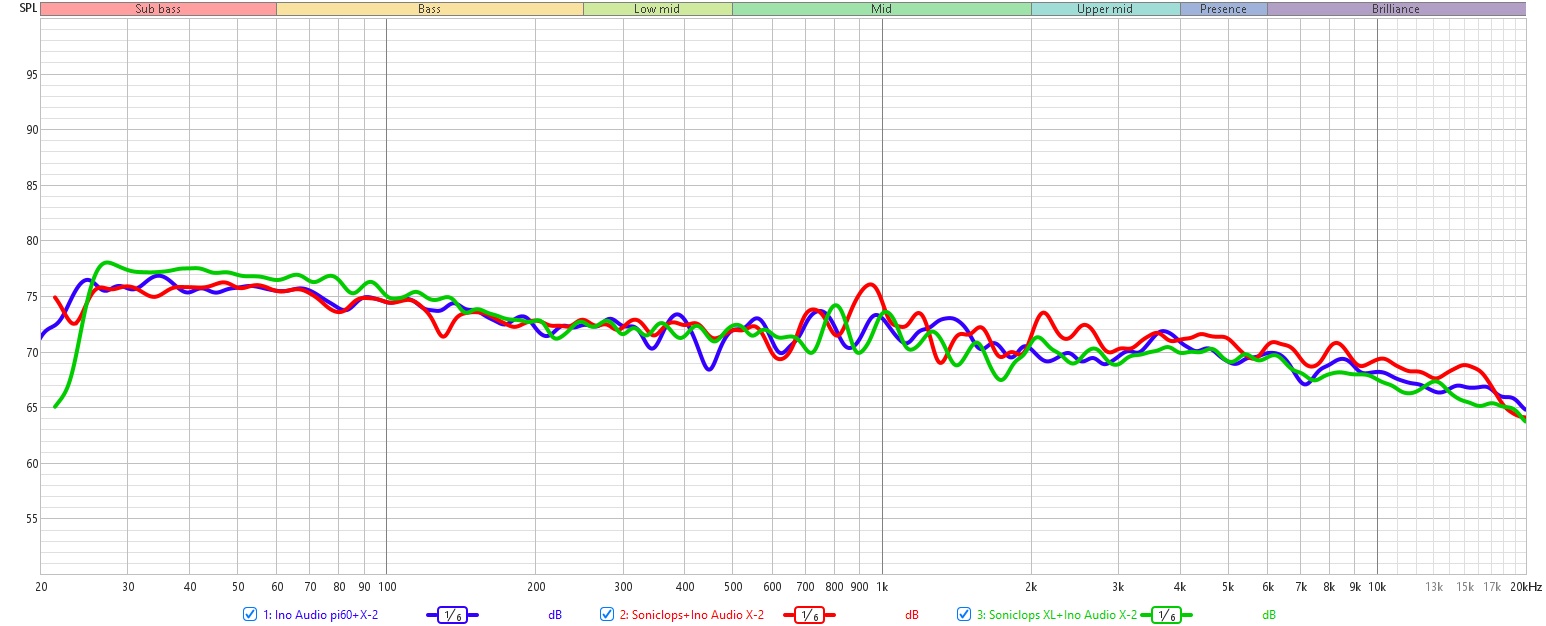
Task: Click the Brilliance band header
Action: click(1396, 9)
